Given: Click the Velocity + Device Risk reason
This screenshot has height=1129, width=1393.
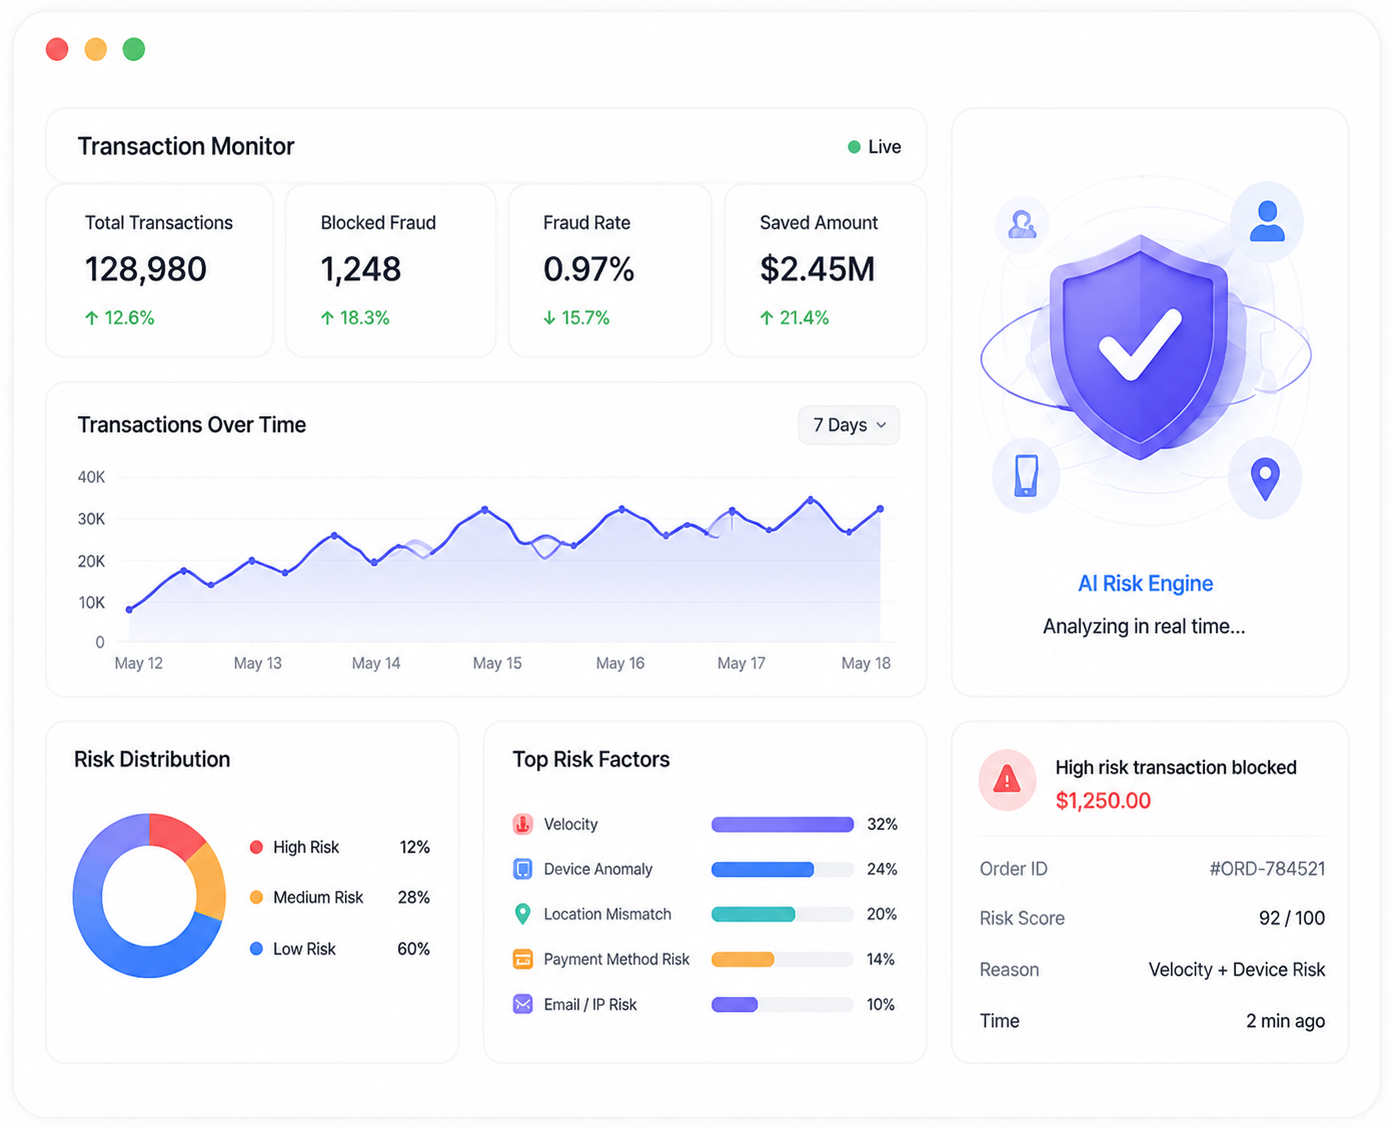Looking at the screenshot, I should coord(1237,969).
